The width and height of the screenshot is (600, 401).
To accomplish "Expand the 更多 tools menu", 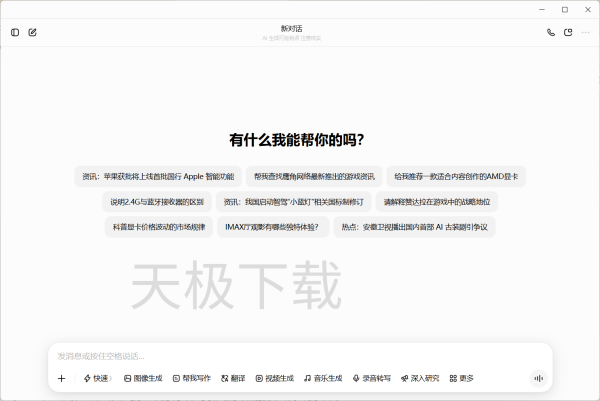I will tap(461, 378).
